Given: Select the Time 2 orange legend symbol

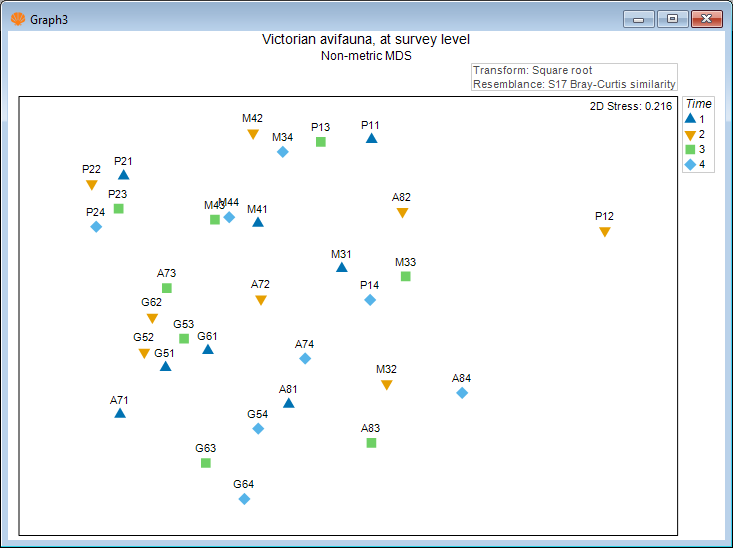Looking at the screenshot, I should coord(690,134).
